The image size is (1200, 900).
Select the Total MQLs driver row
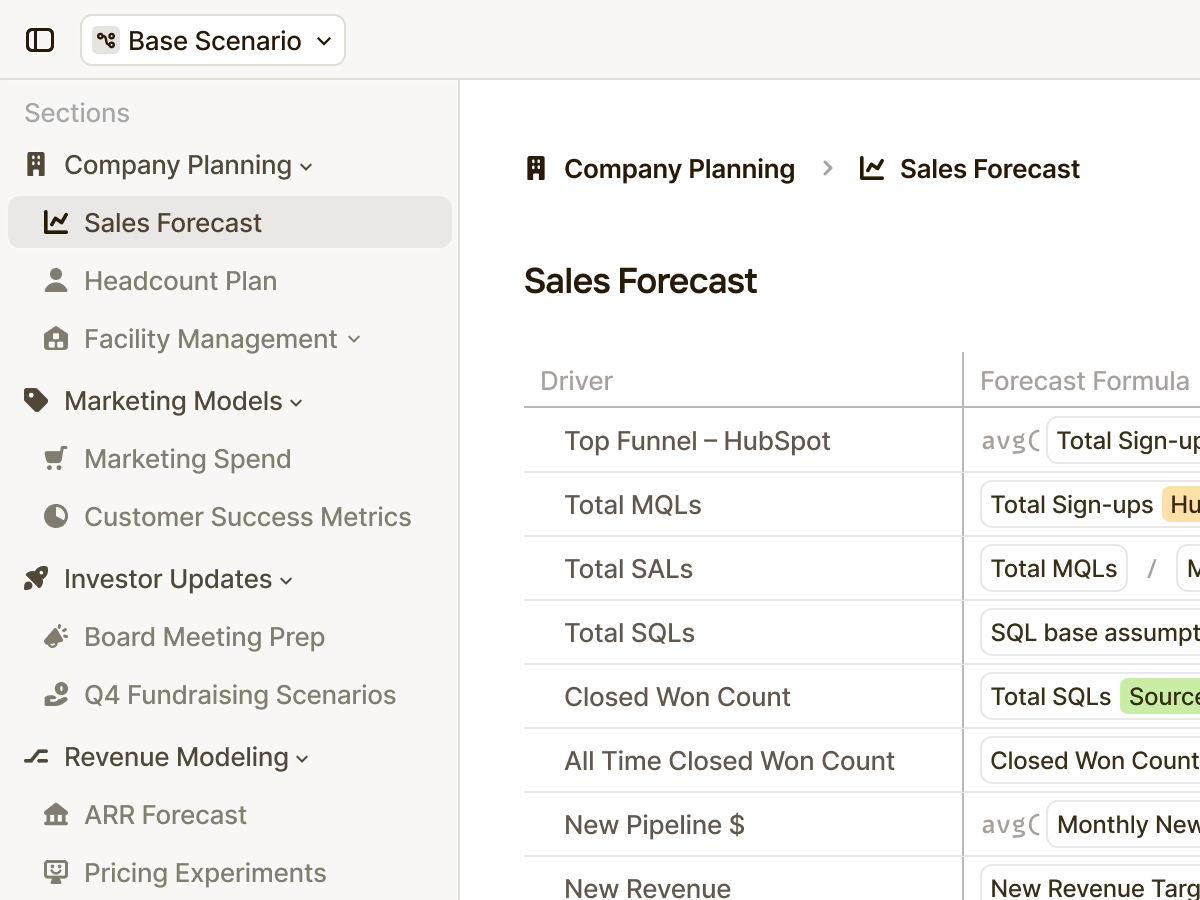click(633, 505)
